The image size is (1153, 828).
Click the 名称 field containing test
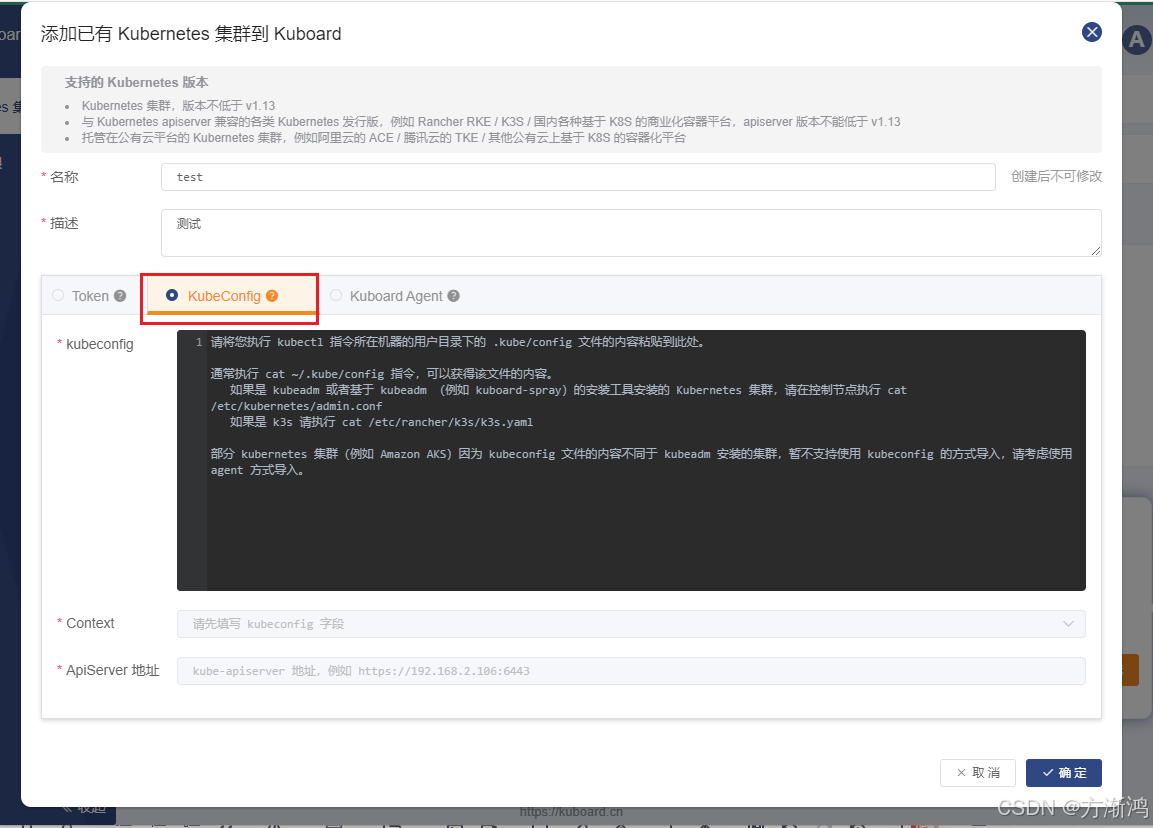tap(578, 176)
